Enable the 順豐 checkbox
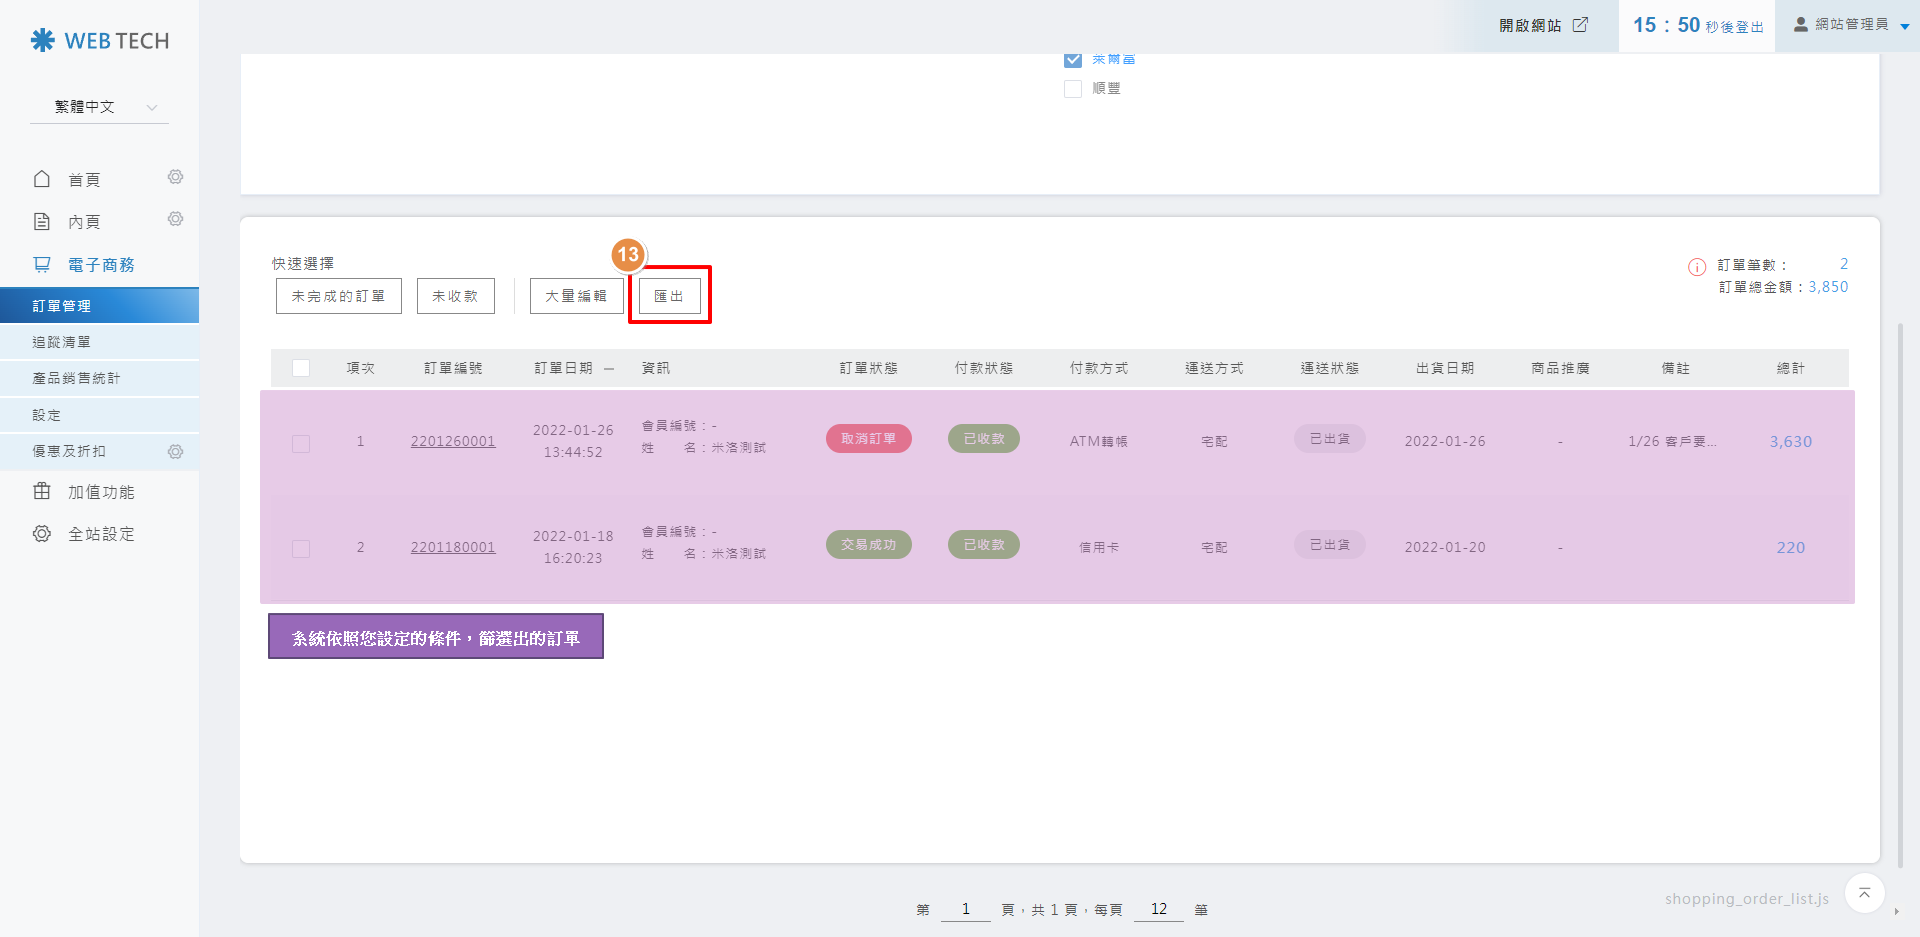Viewport: 1920px width, 937px height. click(x=1073, y=89)
